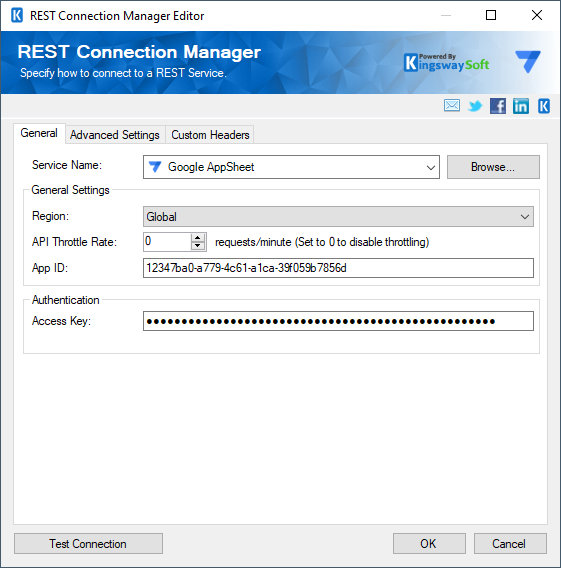
Task: Click the API Throttle Rate number field
Action: pyautogui.click(x=167, y=242)
